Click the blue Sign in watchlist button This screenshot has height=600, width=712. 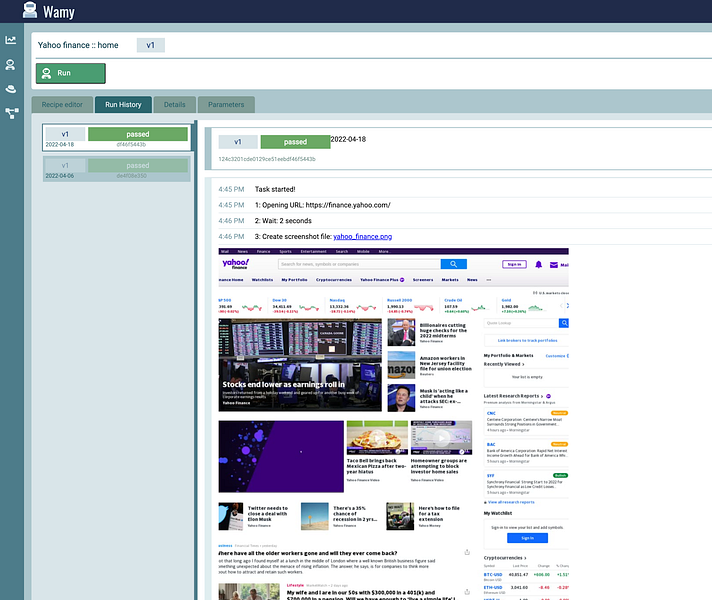[x=527, y=538]
